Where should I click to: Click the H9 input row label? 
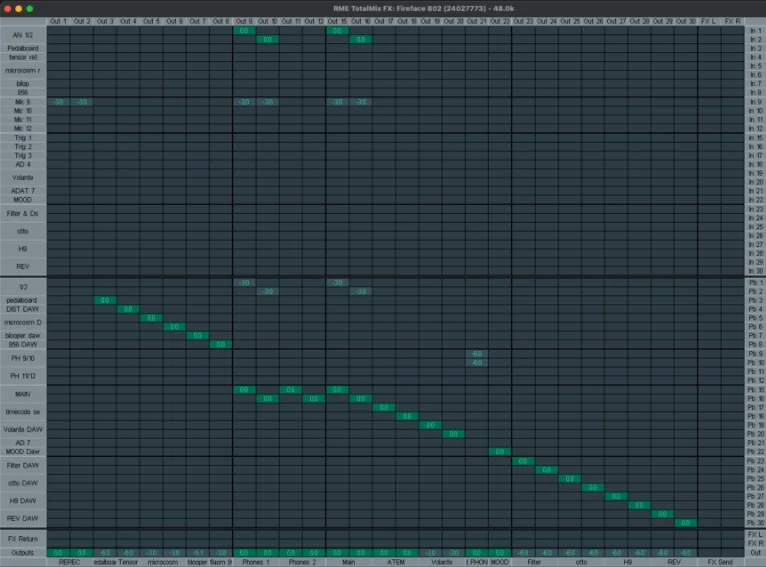tap(23, 249)
